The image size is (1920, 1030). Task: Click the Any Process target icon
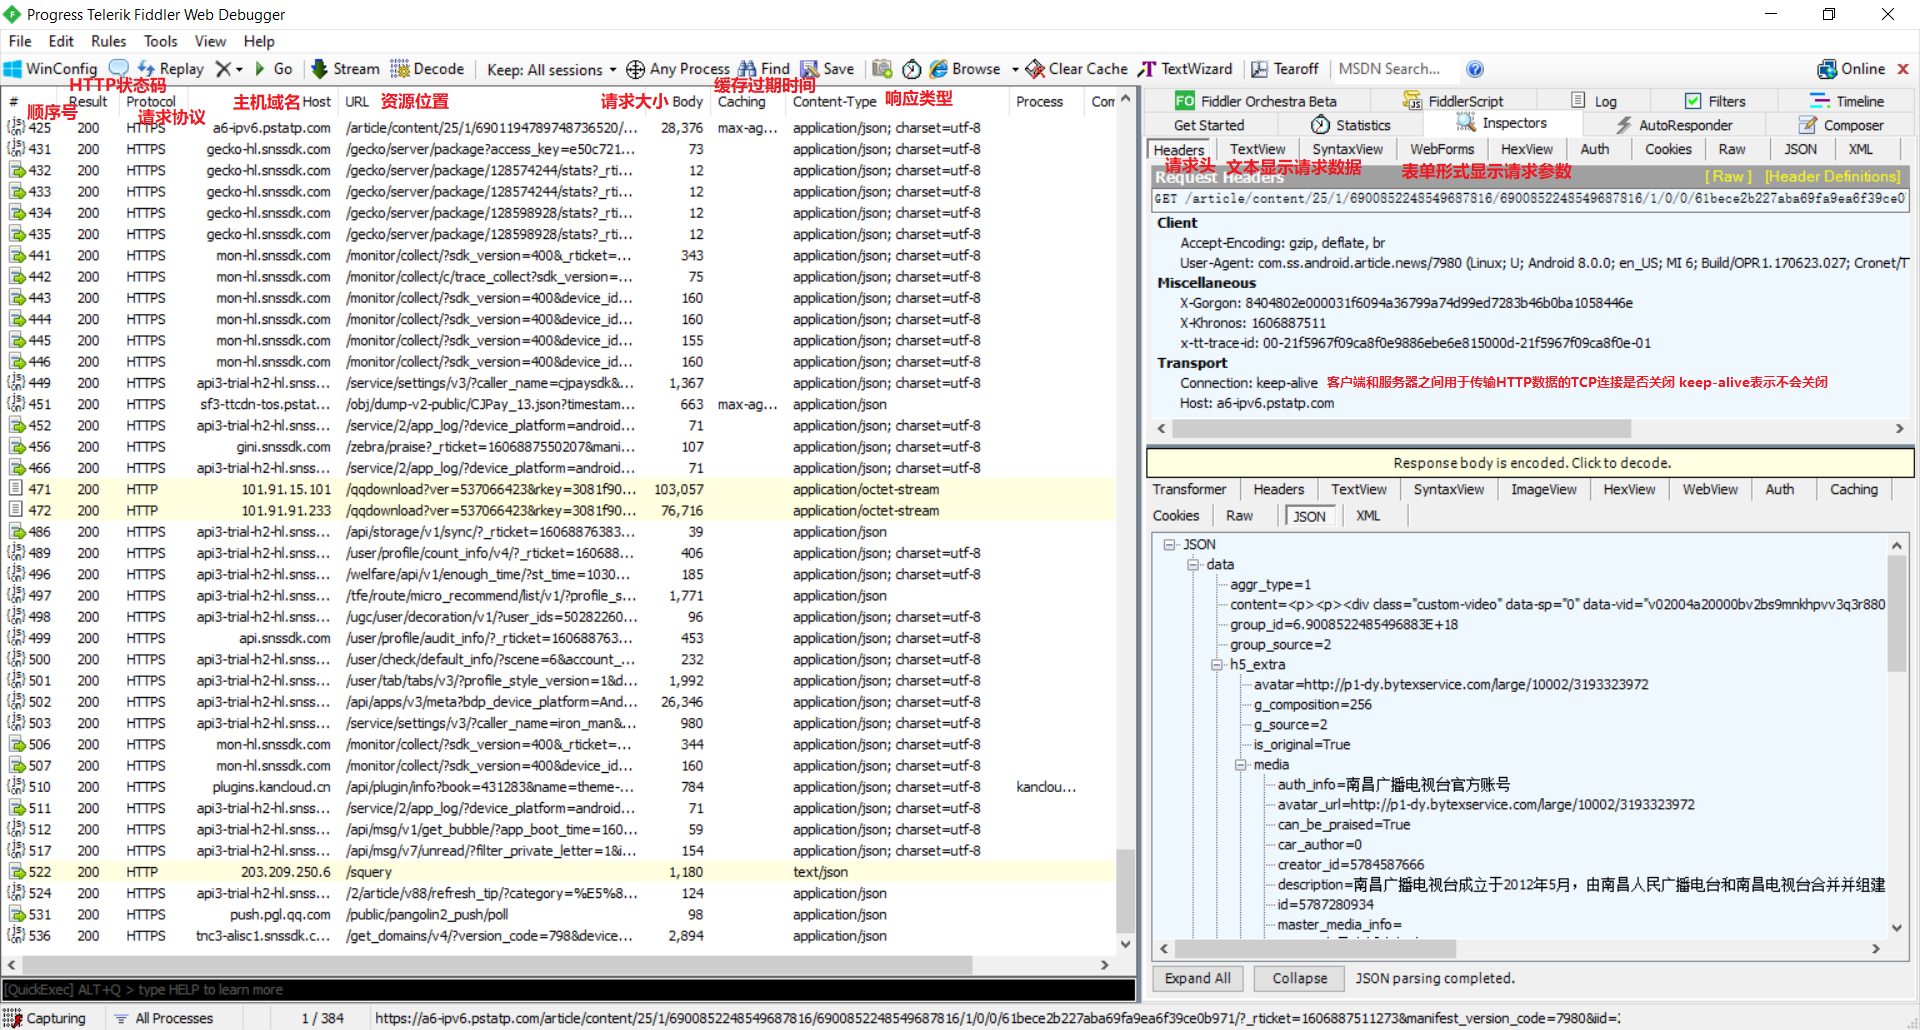tap(635, 69)
